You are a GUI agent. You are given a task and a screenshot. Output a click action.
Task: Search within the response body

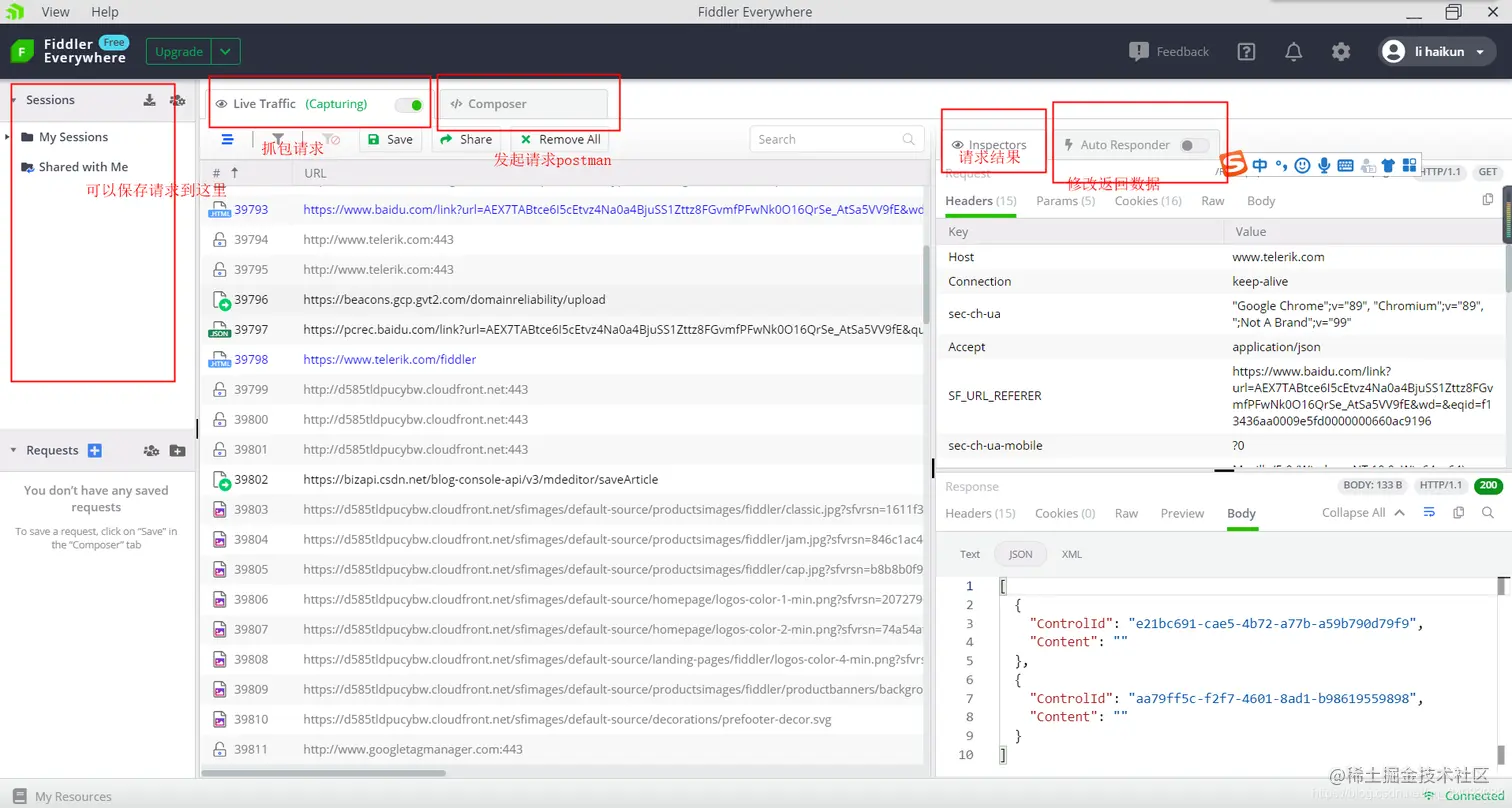1488,512
